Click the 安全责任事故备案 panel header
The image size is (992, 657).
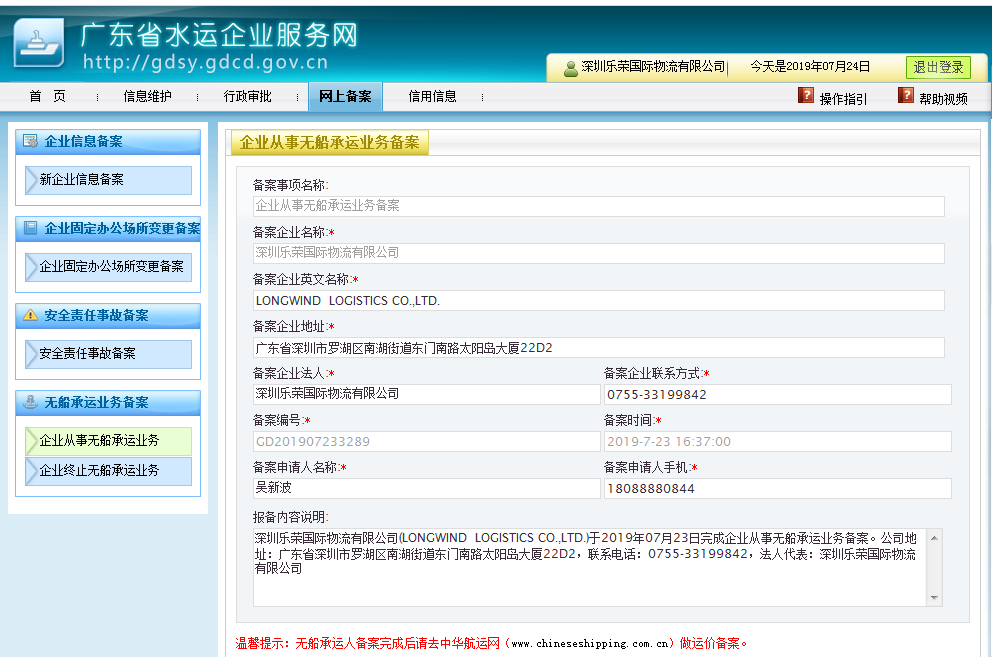(x=108, y=315)
